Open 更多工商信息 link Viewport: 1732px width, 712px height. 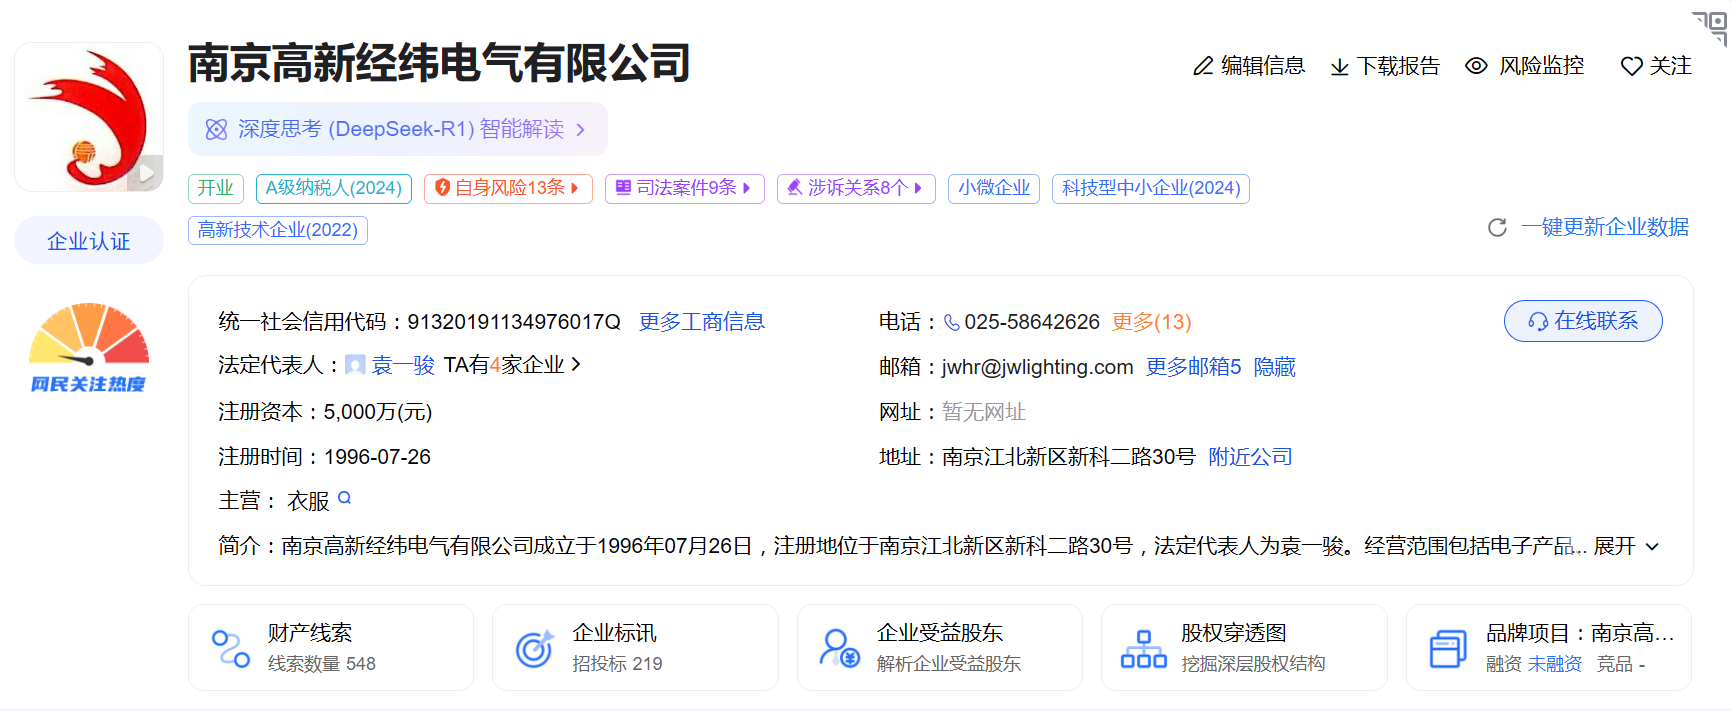coord(702,322)
